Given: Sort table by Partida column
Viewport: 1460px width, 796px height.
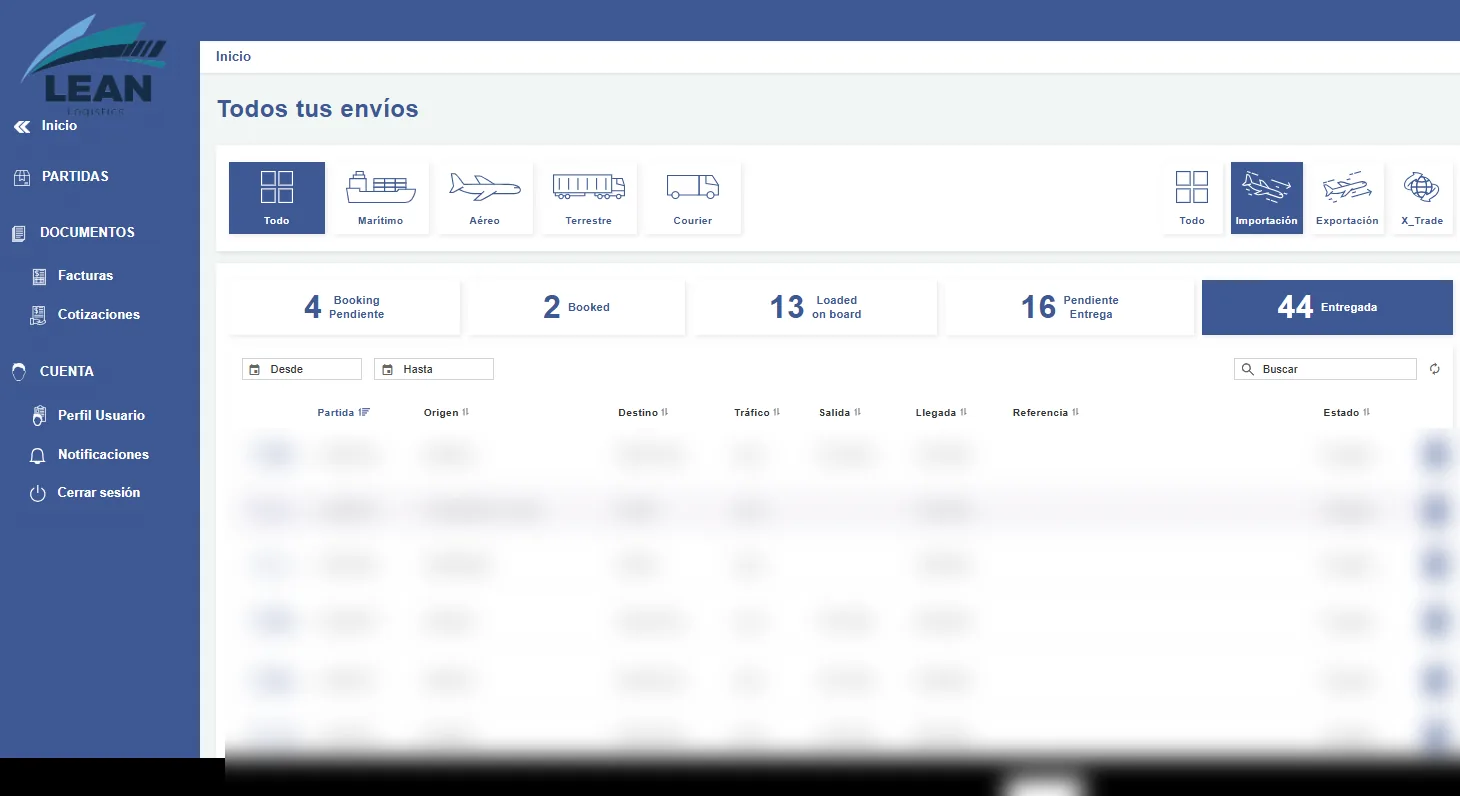Looking at the screenshot, I should tap(343, 413).
